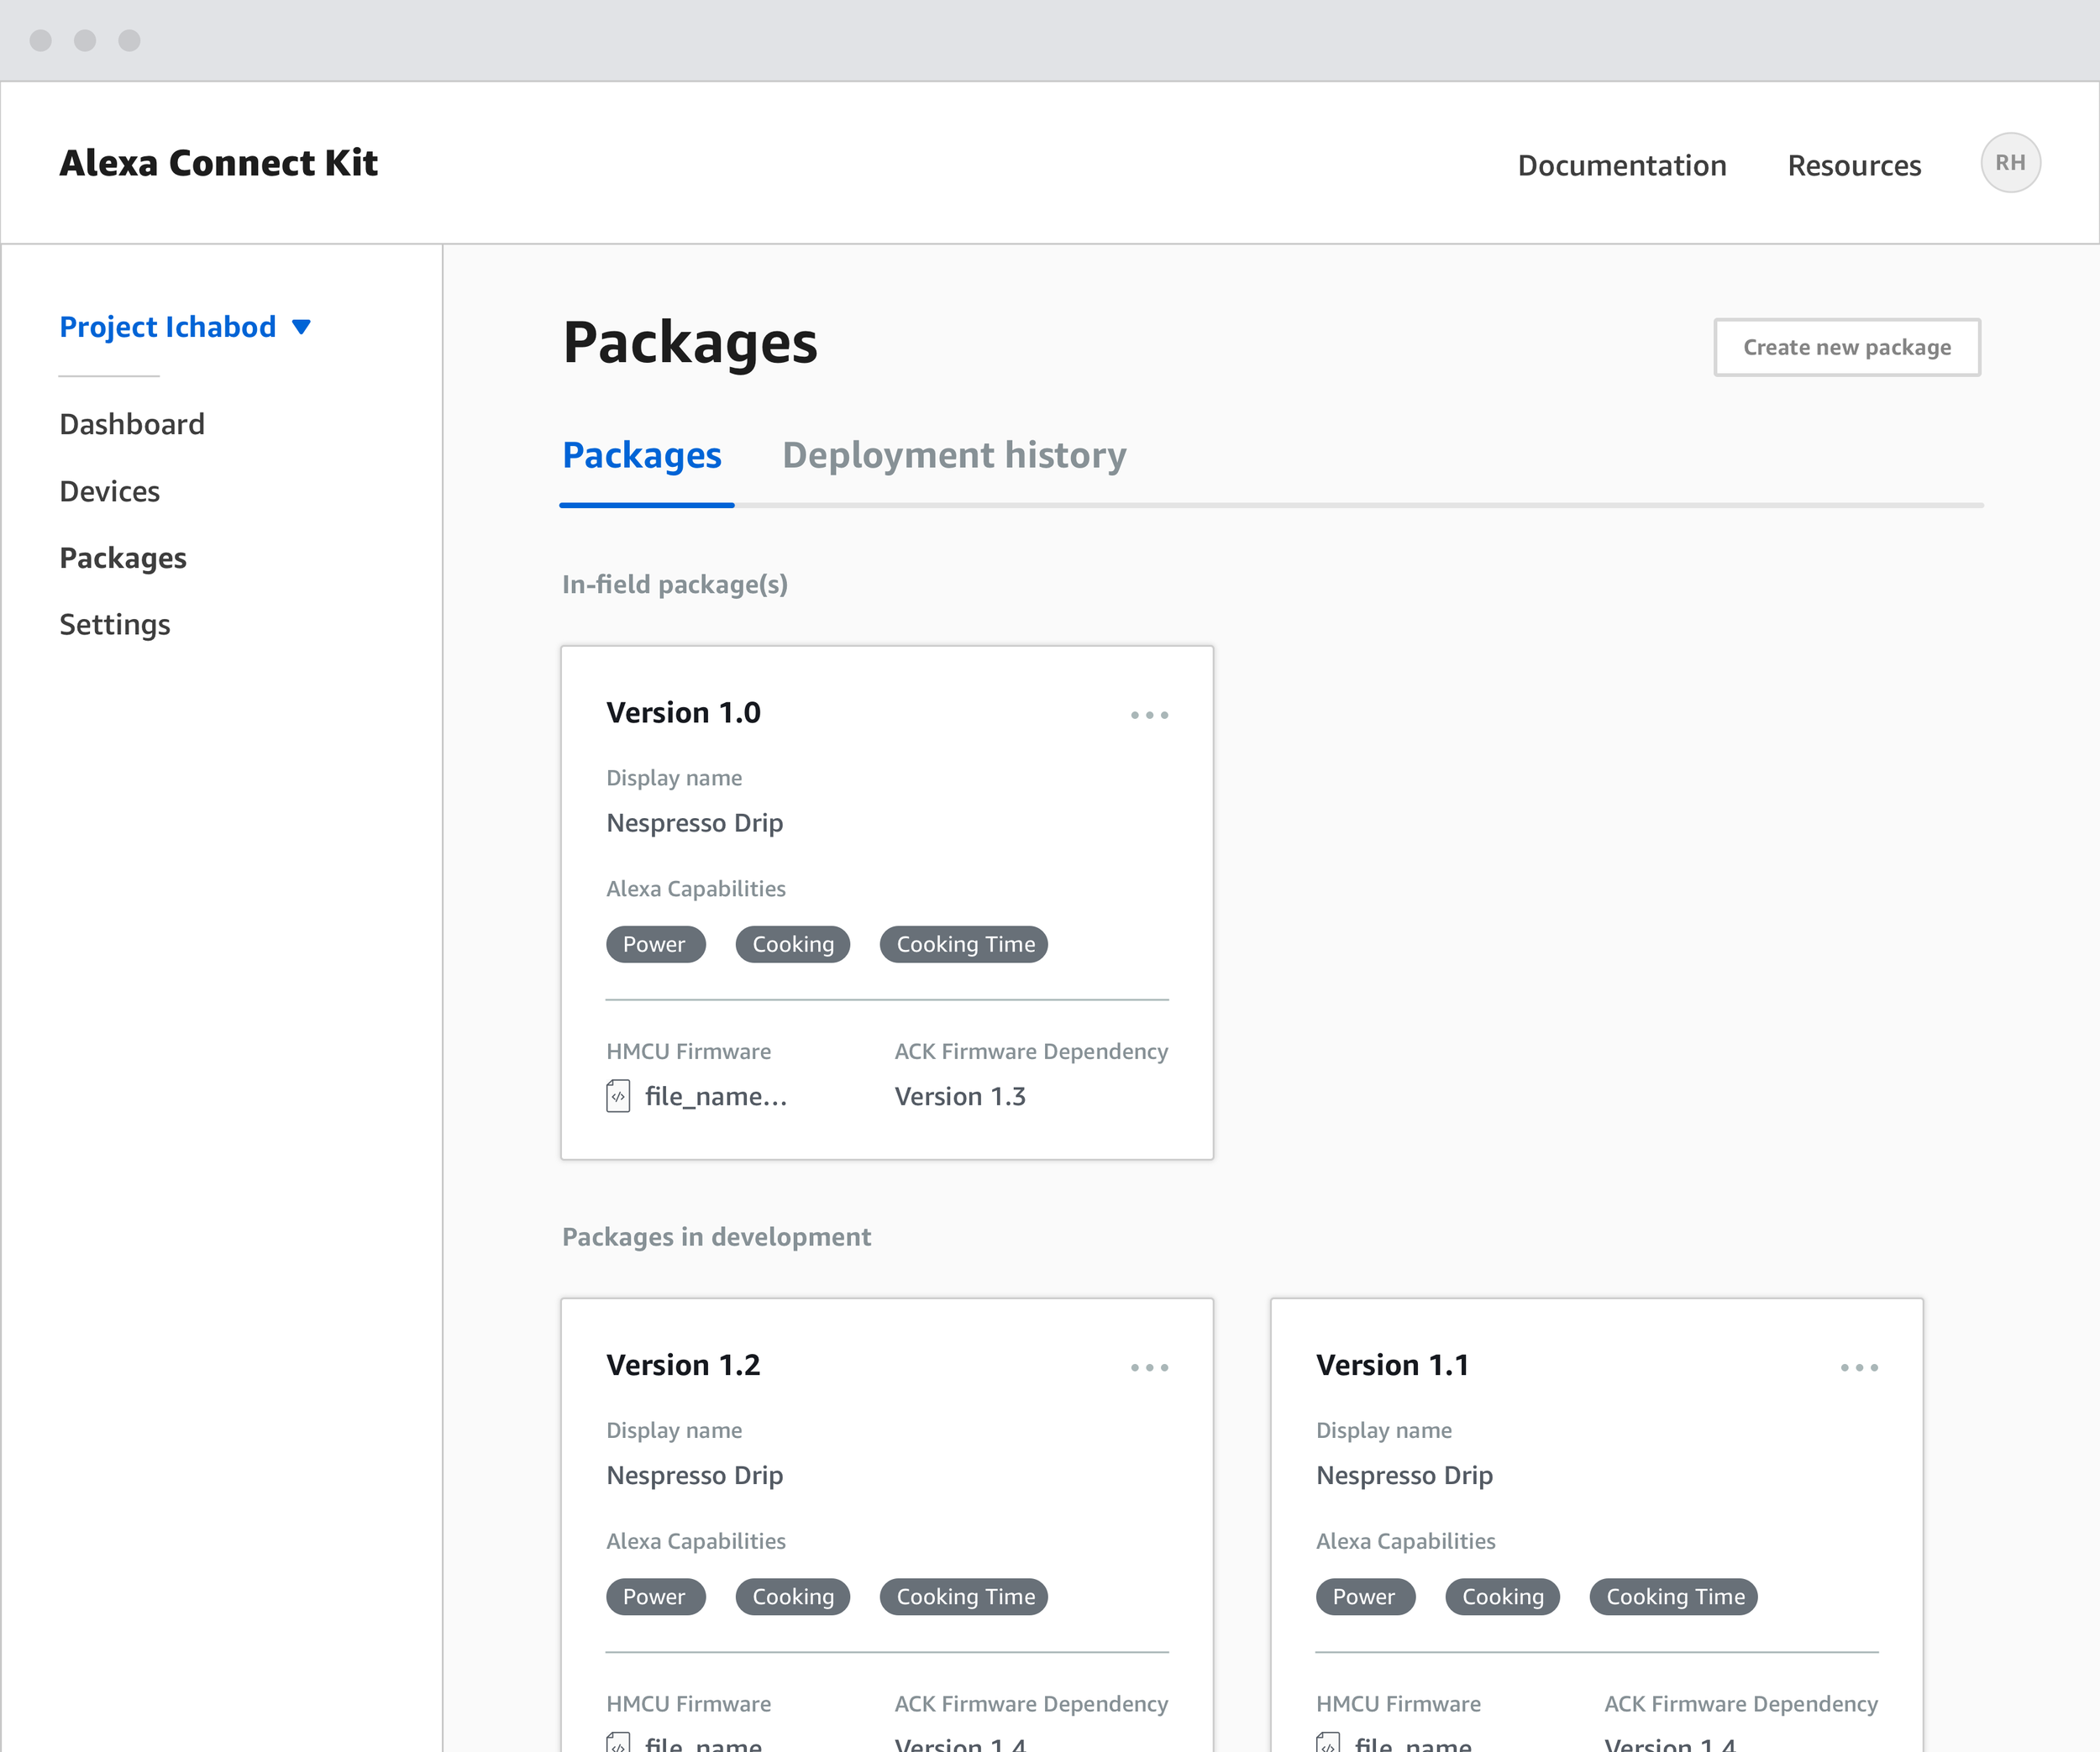
Task: Click Create new package button
Action: click(x=1846, y=347)
